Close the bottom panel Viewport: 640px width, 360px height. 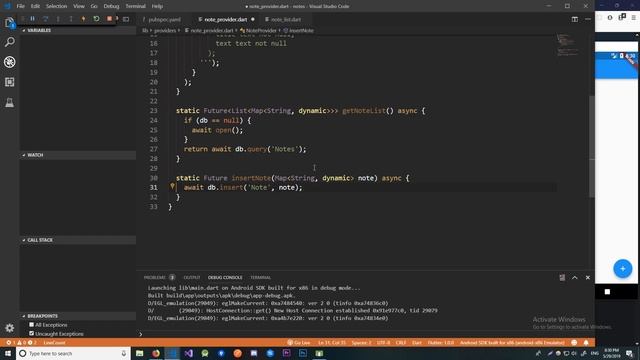coord(588,278)
